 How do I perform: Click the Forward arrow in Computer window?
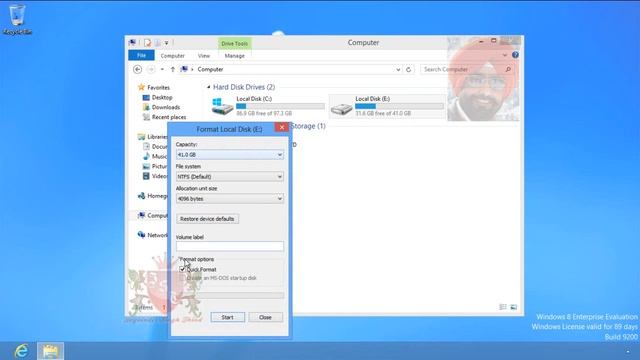tap(151, 69)
